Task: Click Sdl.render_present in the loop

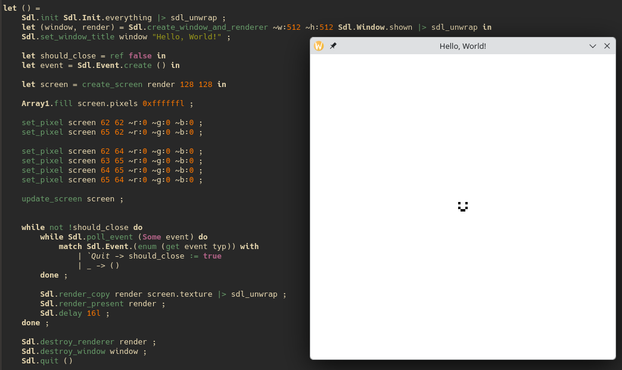Action: [82, 304]
